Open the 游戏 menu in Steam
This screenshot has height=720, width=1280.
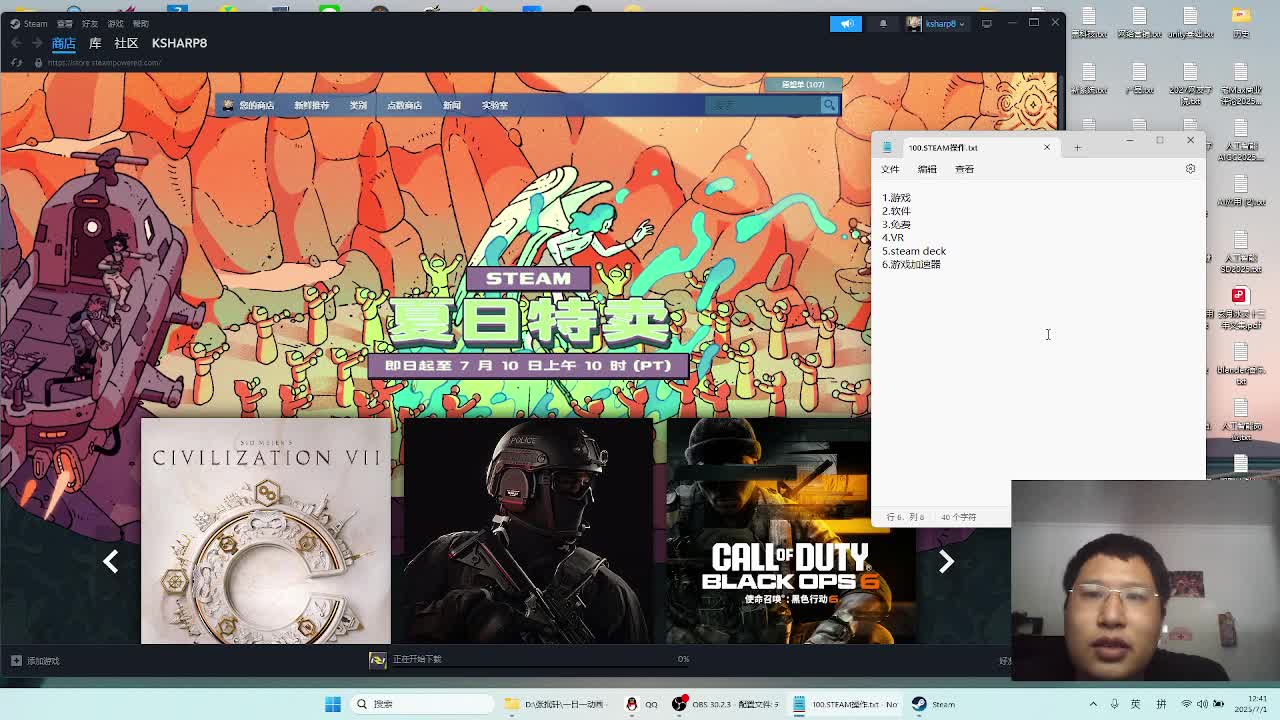point(115,23)
